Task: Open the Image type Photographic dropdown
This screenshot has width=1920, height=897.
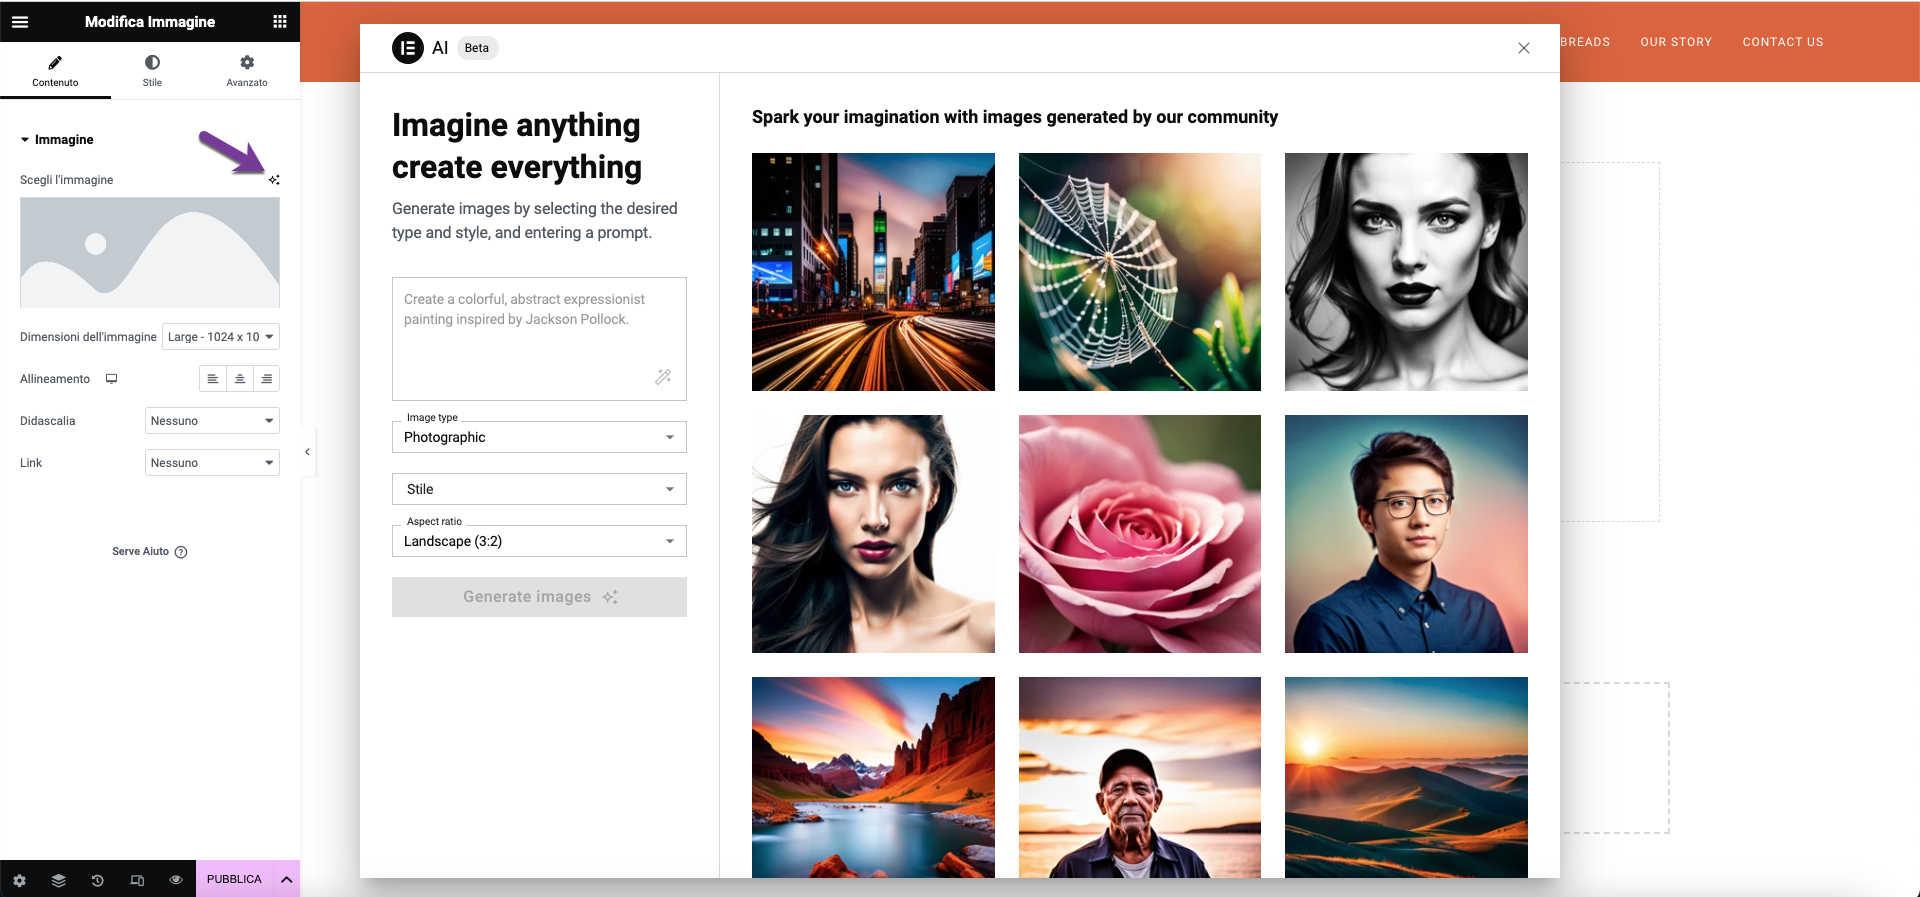Action: pyautogui.click(x=539, y=437)
